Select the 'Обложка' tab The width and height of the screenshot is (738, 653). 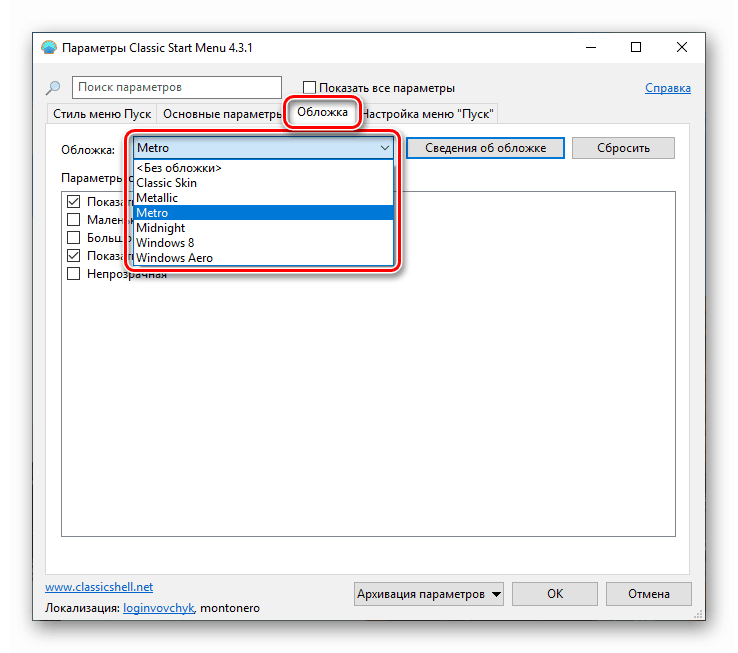(x=322, y=112)
